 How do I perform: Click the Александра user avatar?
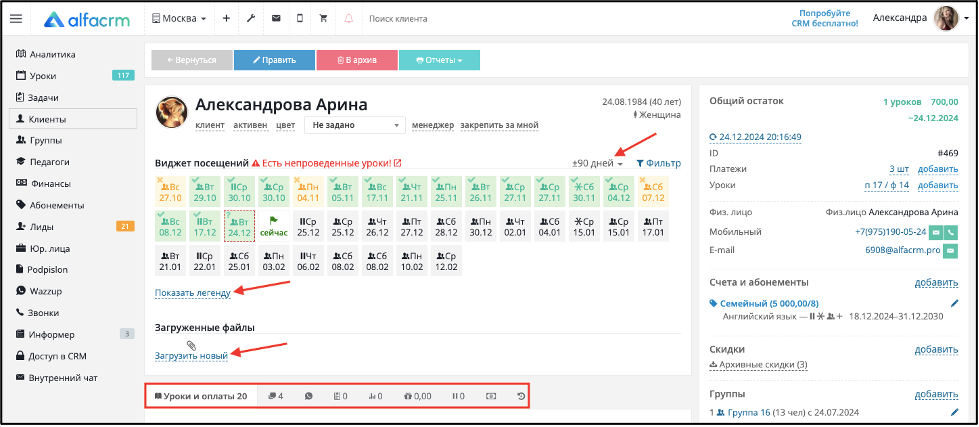945,19
